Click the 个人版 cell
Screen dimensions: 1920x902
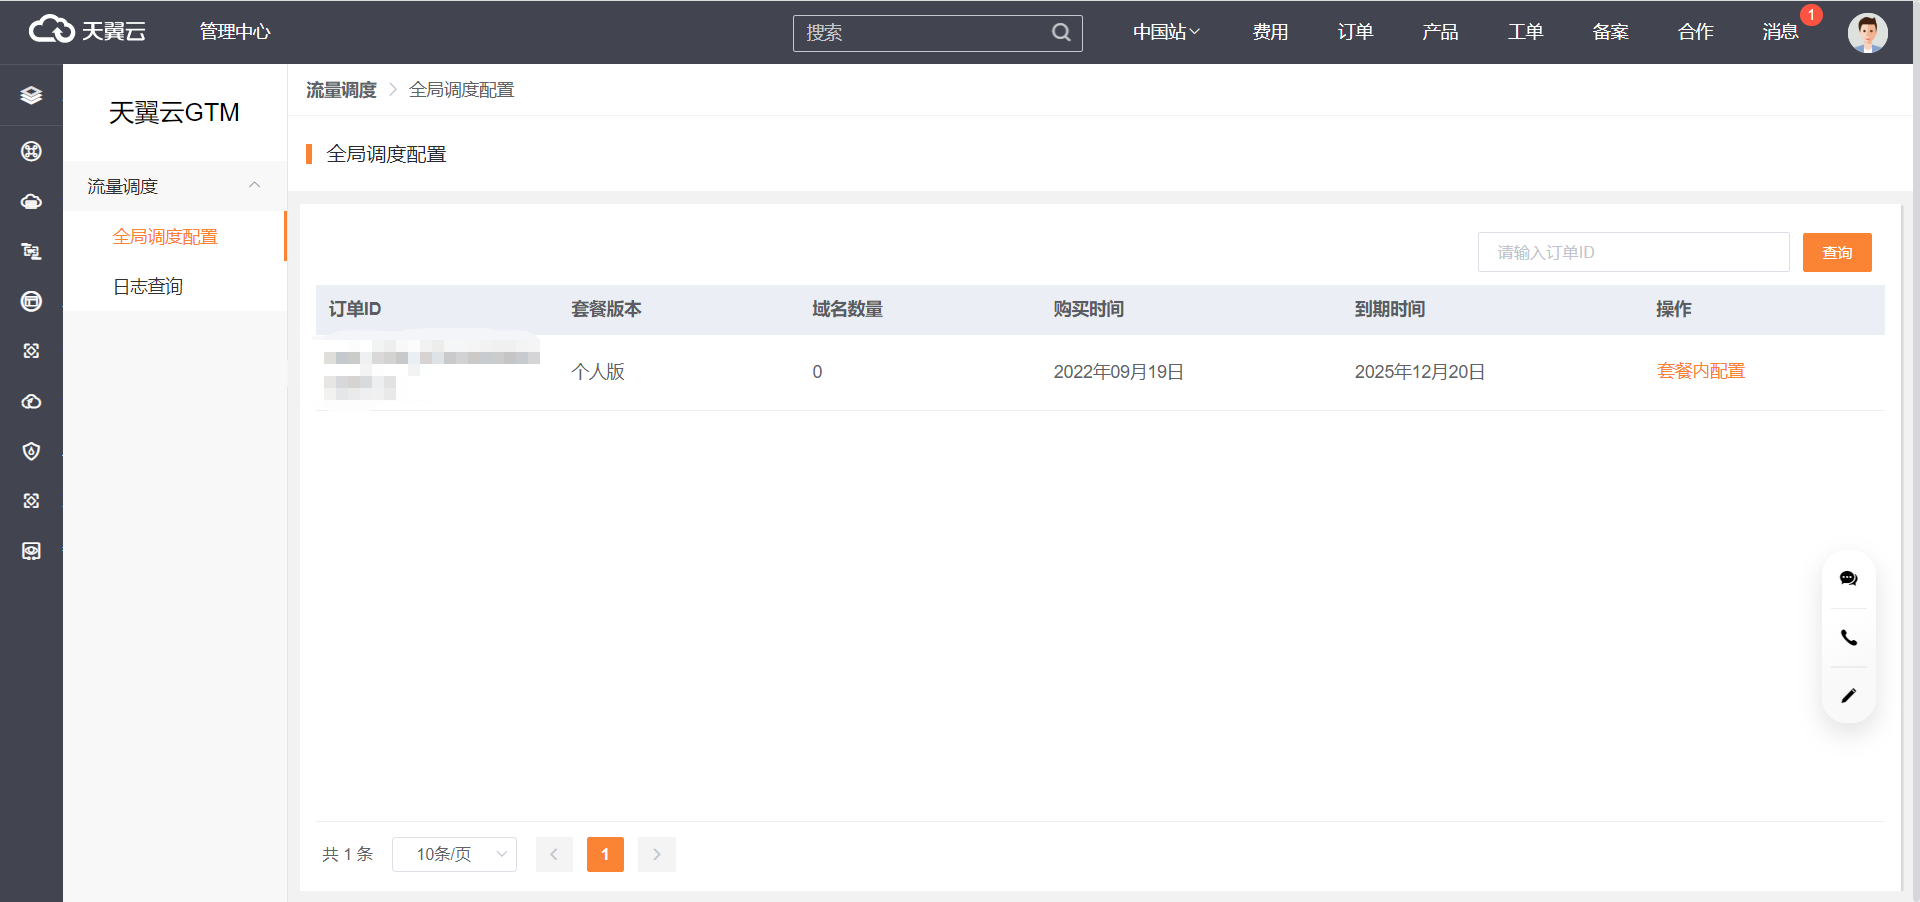pos(598,372)
